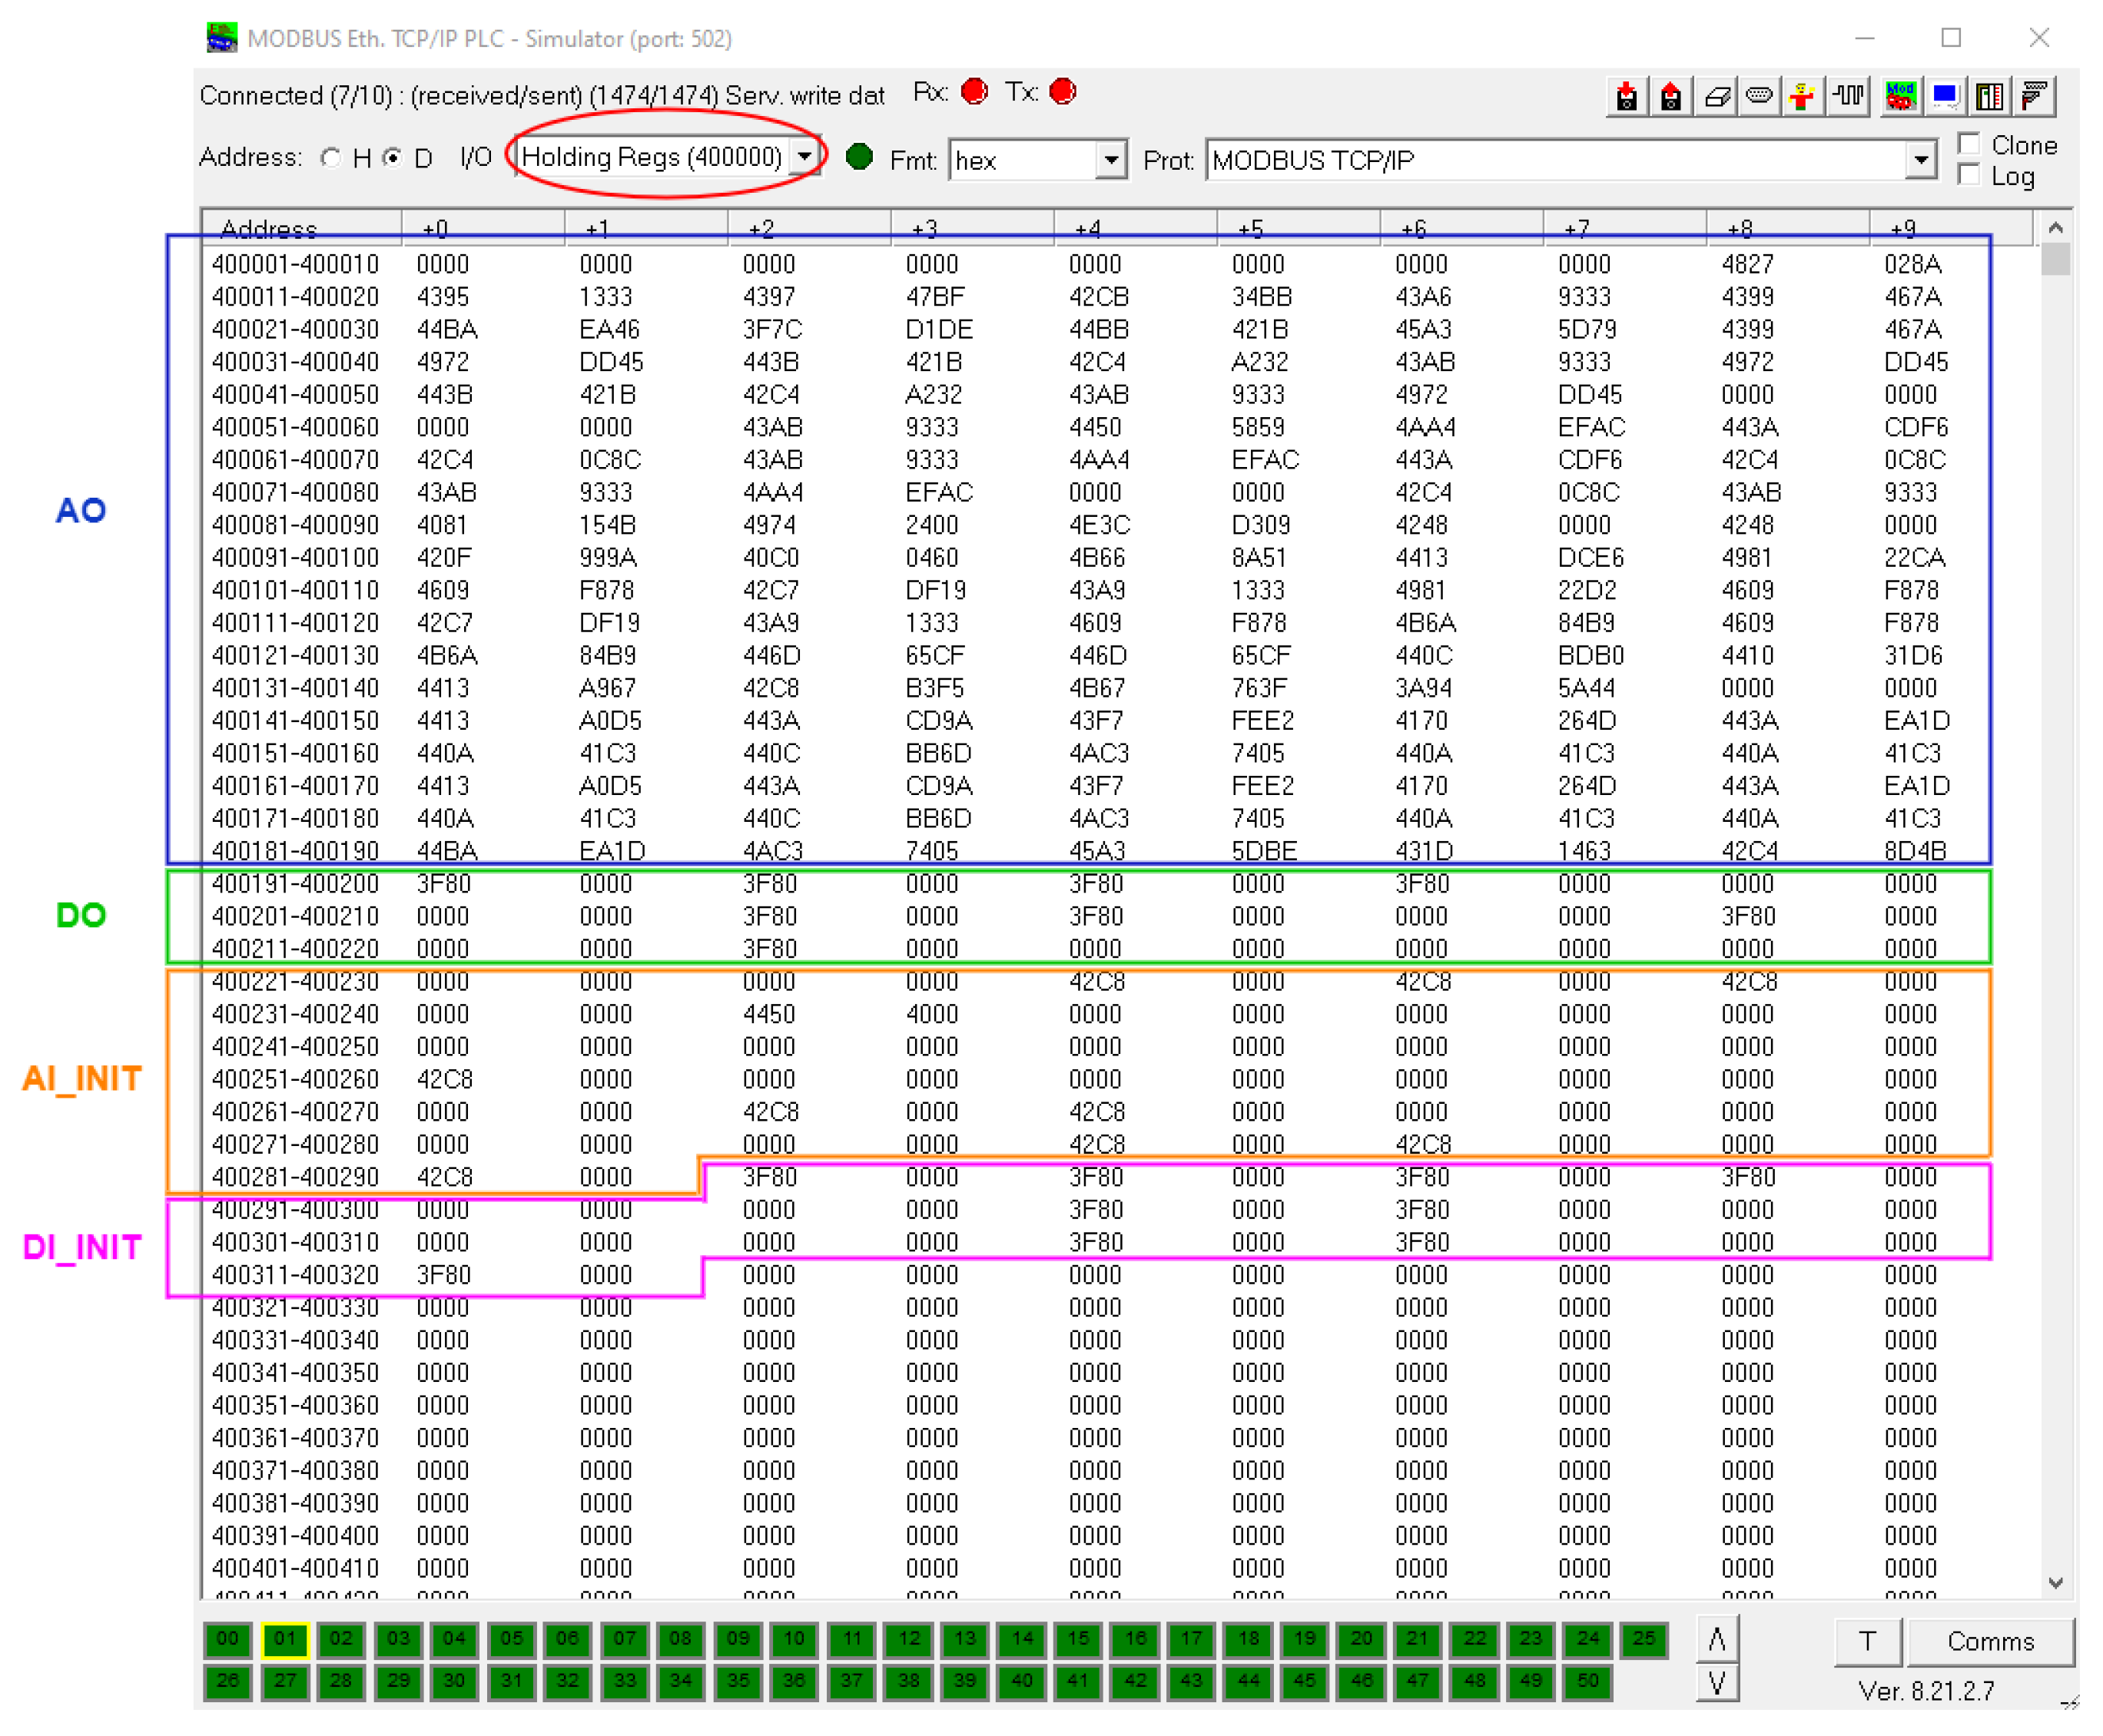This screenshot has width=2103, height=1736.
Task: Open the MODBUS TCP/IP protocol dropdown
Action: [1919, 160]
